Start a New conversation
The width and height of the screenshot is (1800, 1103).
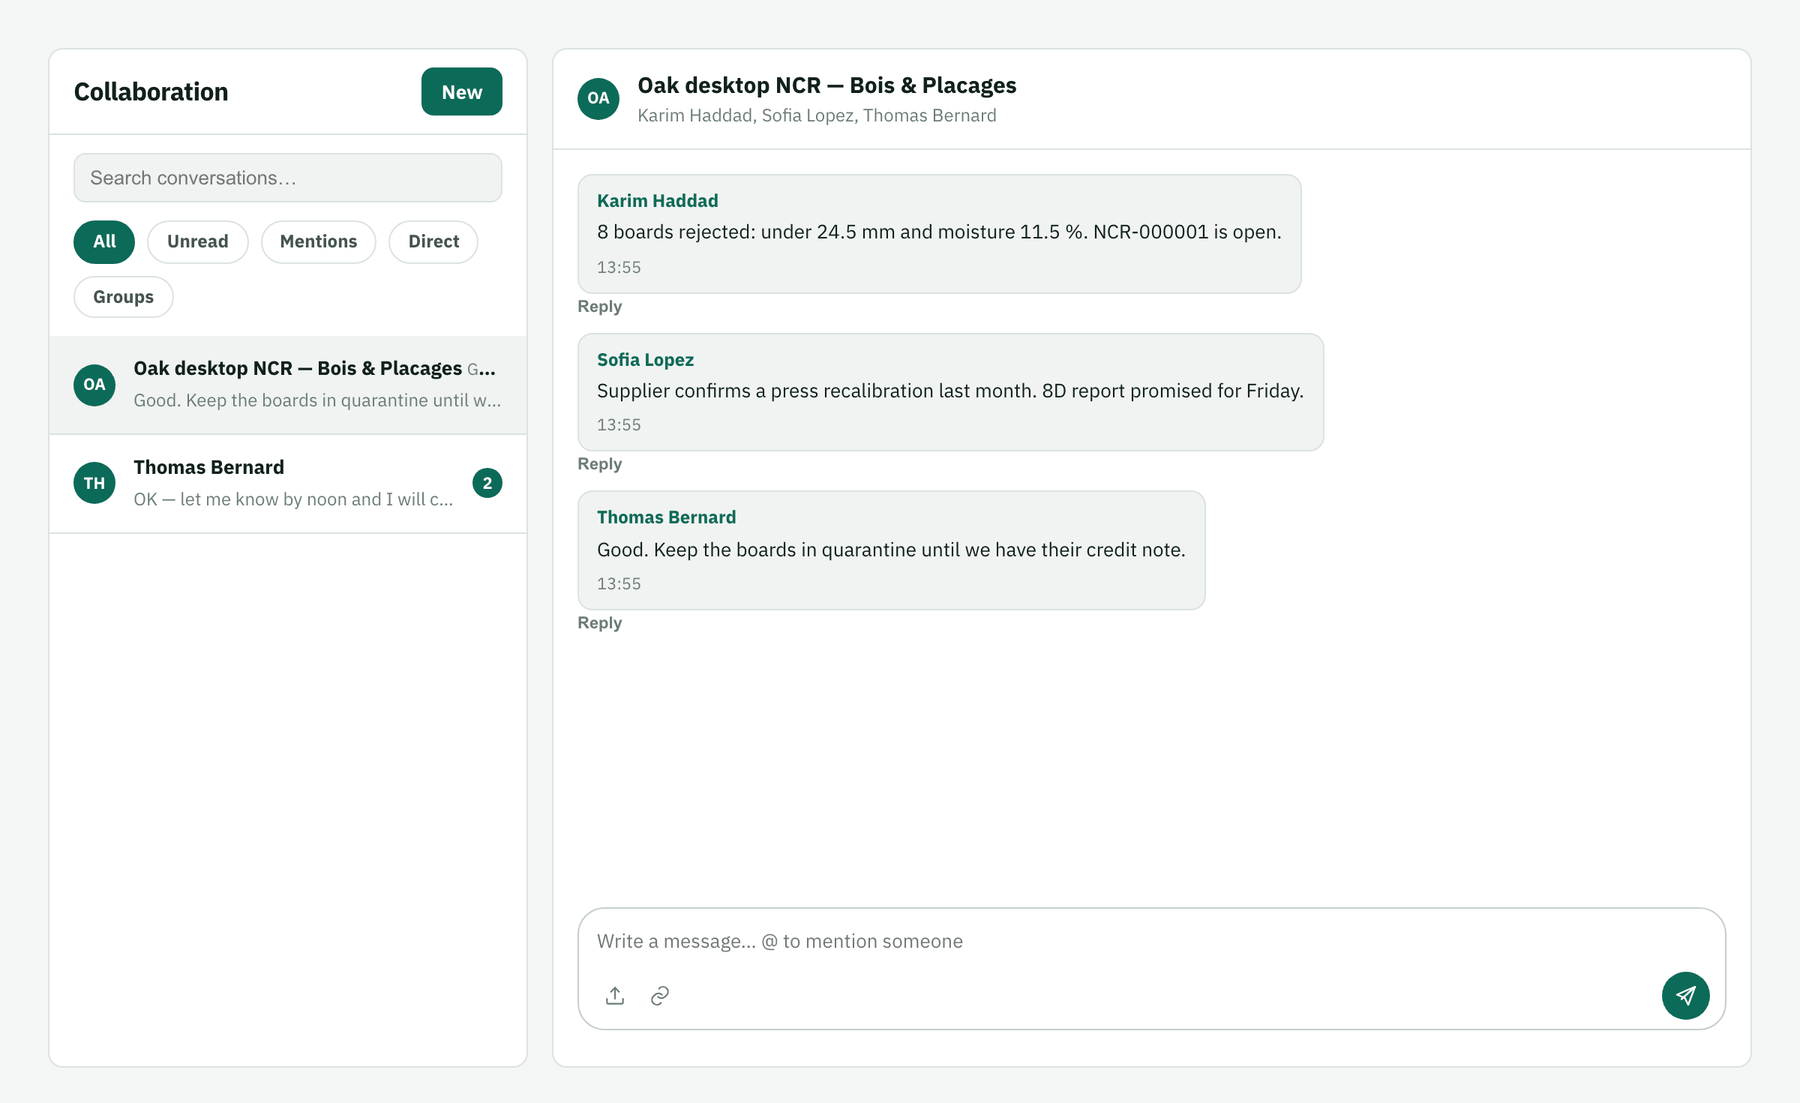tap(461, 92)
